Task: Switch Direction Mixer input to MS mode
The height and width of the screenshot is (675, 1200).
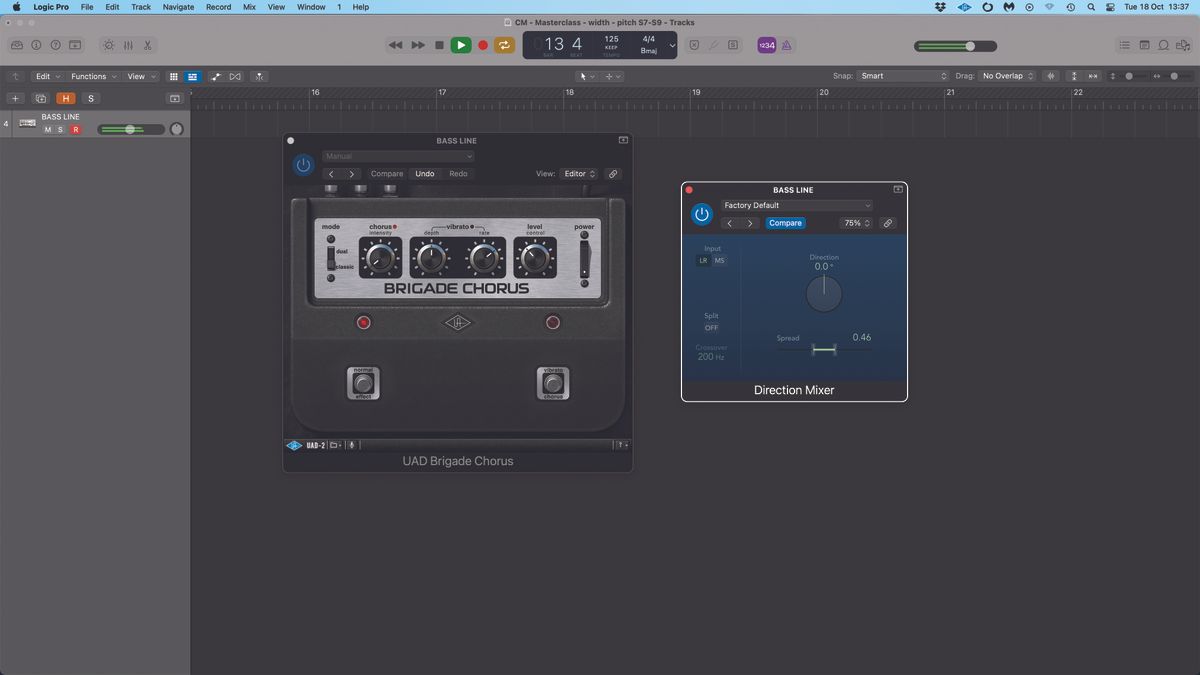Action: [720, 260]
